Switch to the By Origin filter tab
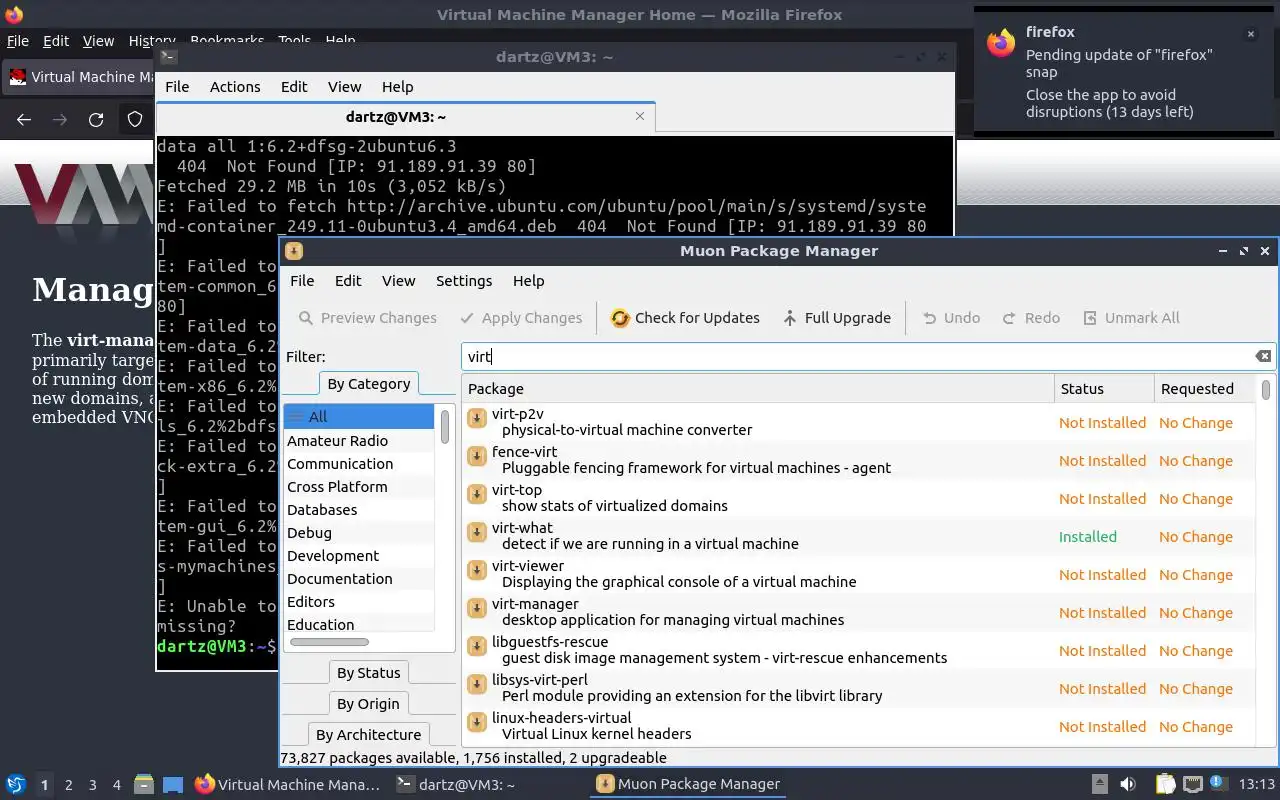 [x=368, y=704]
